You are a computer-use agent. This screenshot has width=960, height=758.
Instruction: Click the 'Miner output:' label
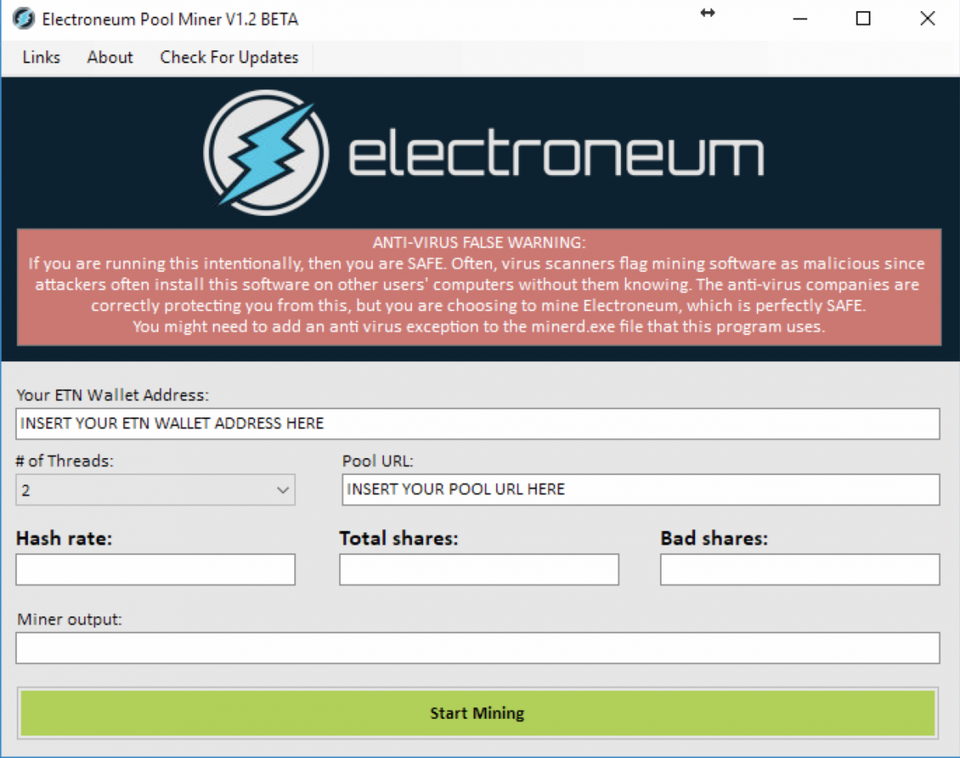[70, 619]
